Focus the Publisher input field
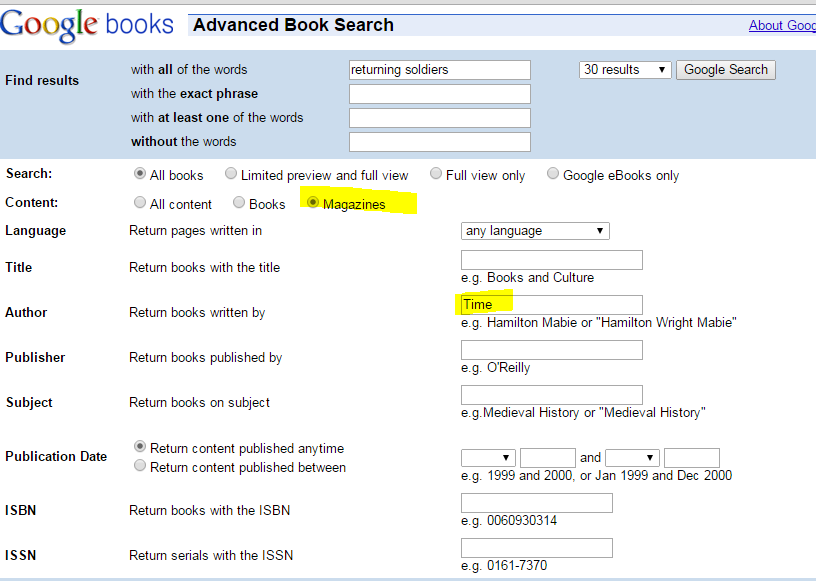 552,350
